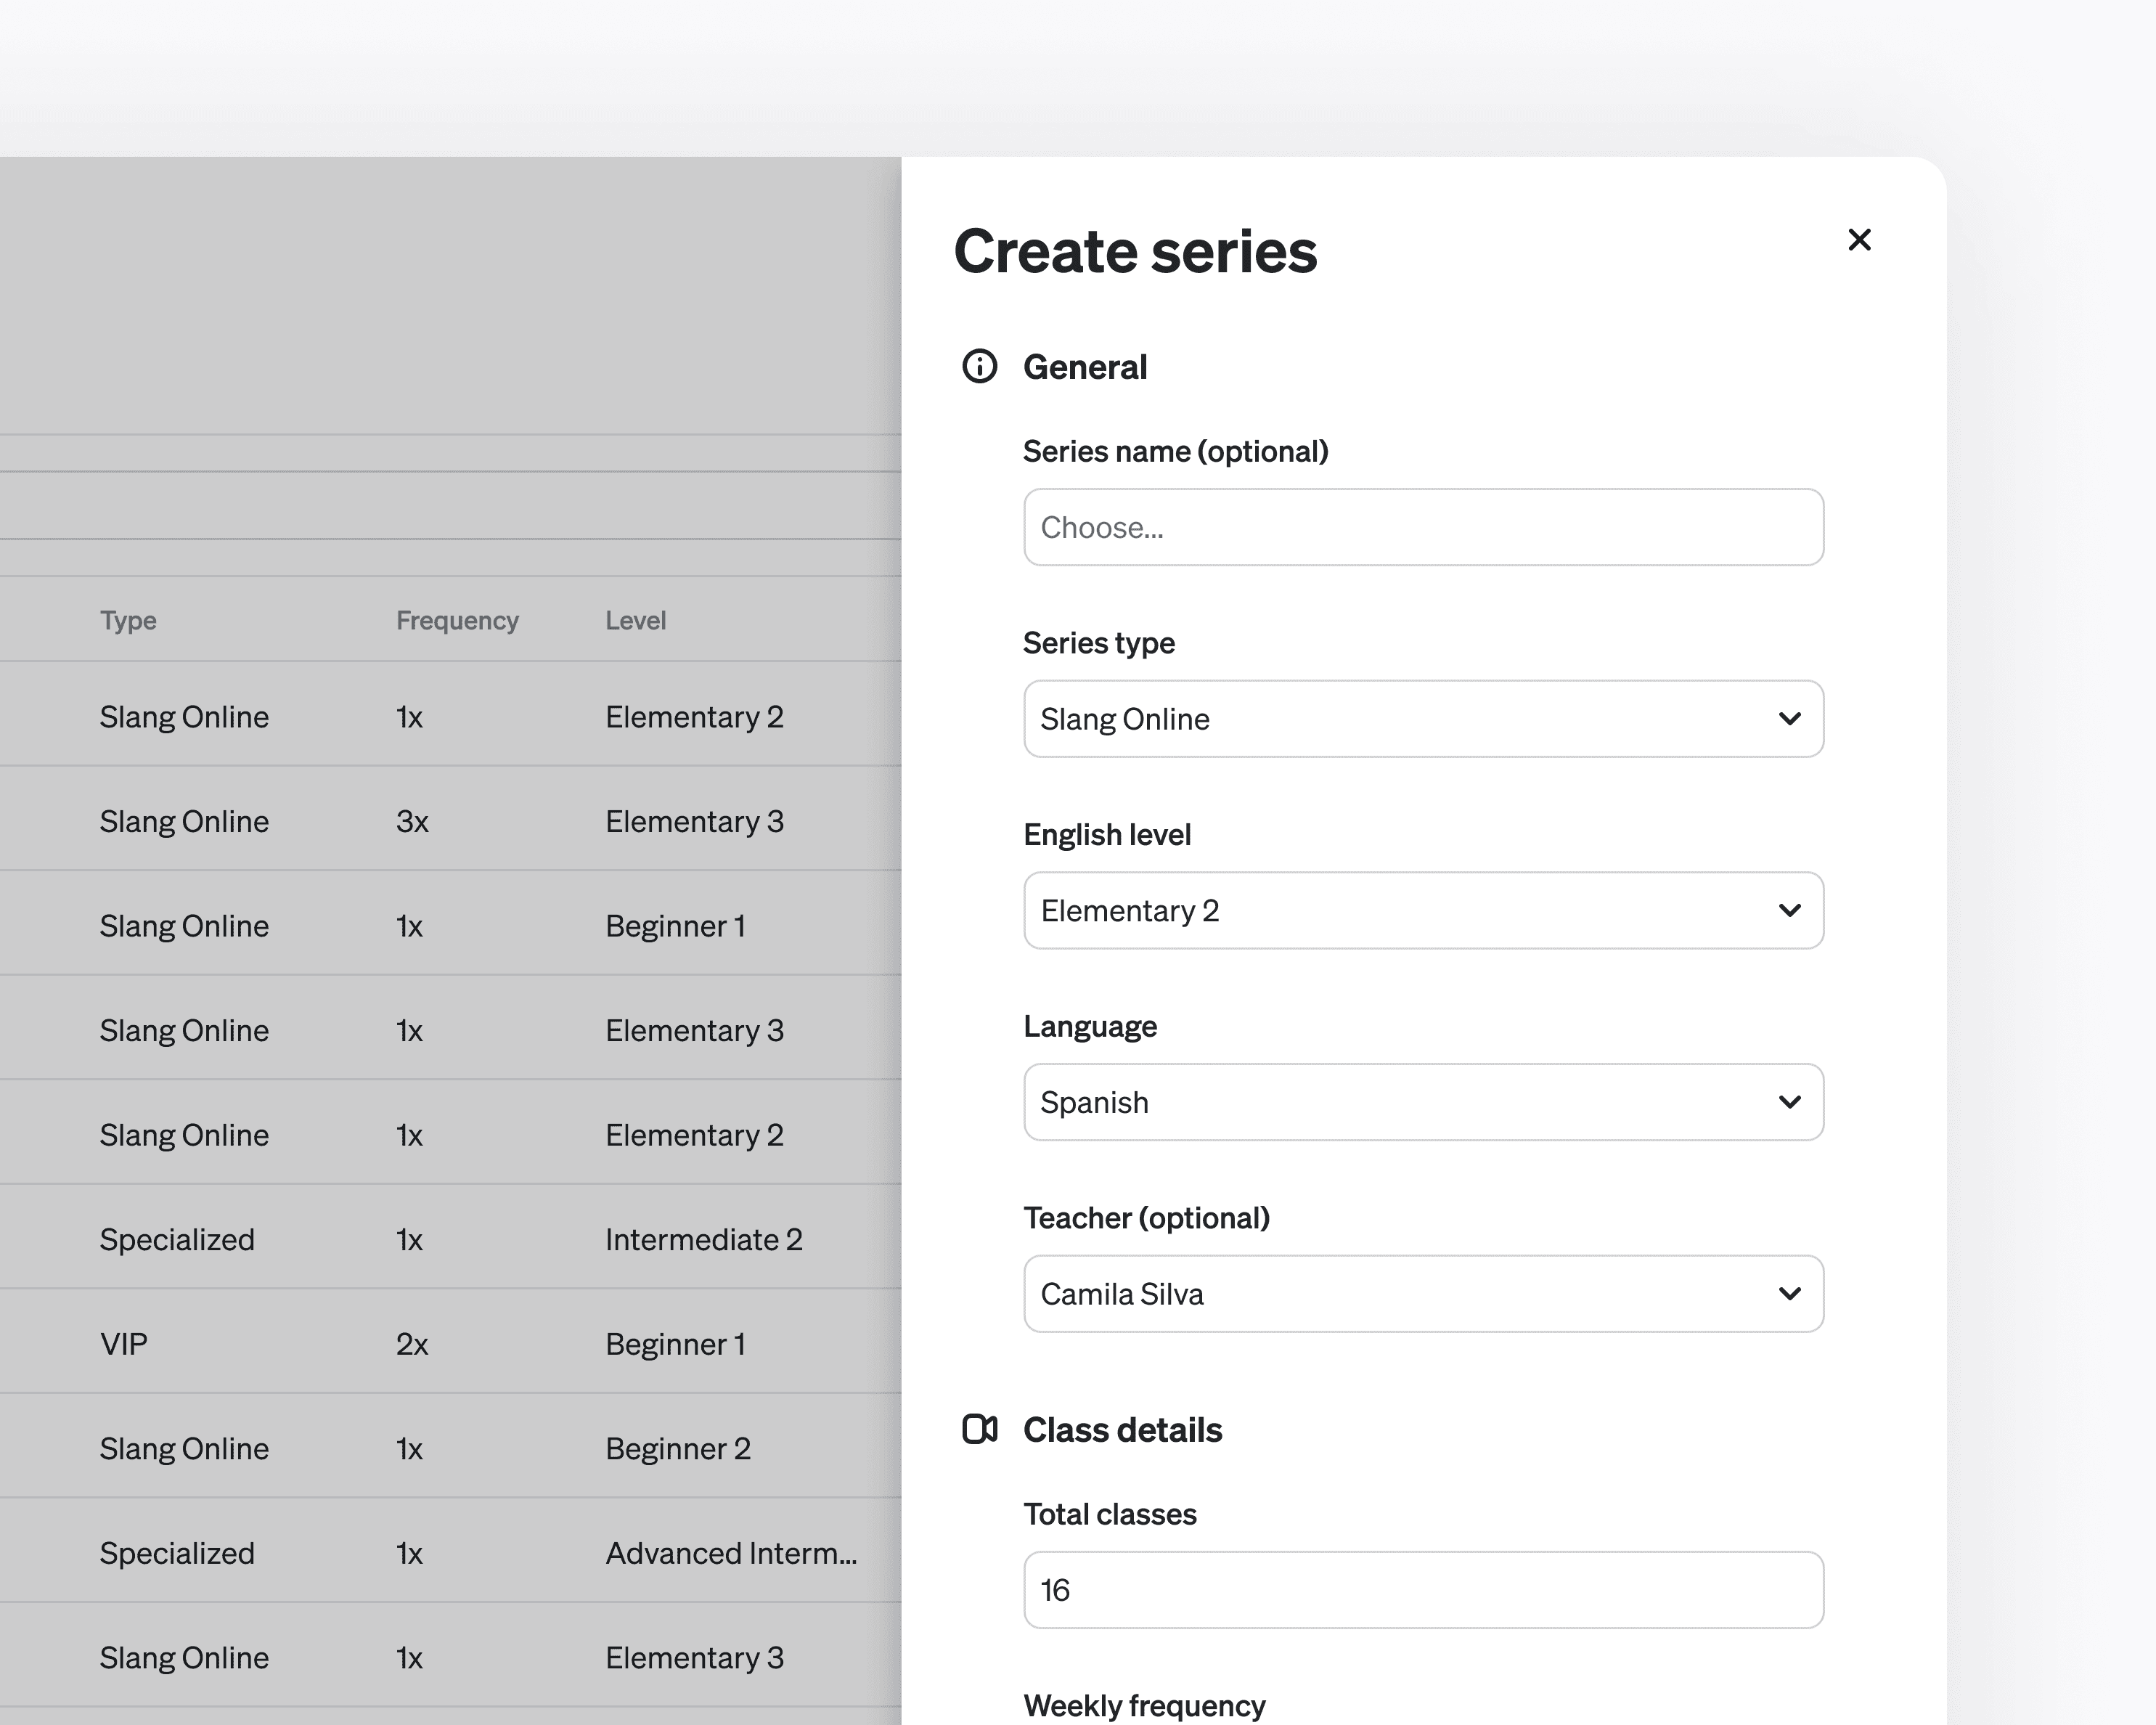Screen dimensions: 2156x1725
Task: Click the info icon beside General
Action: coord(979,367)
